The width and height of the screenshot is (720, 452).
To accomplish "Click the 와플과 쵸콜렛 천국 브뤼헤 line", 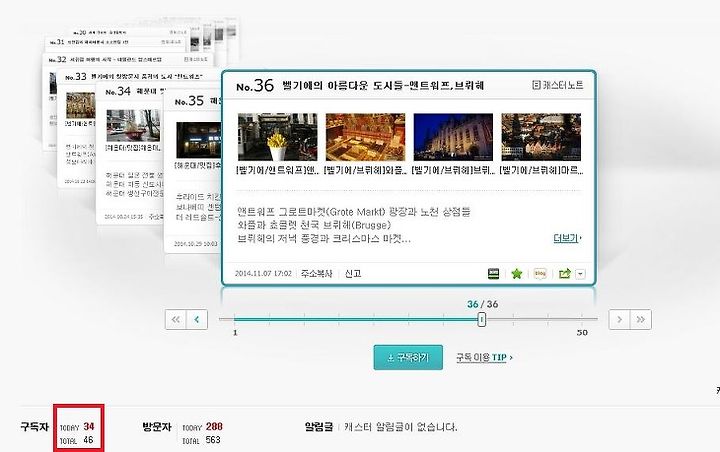I will 315,225.
